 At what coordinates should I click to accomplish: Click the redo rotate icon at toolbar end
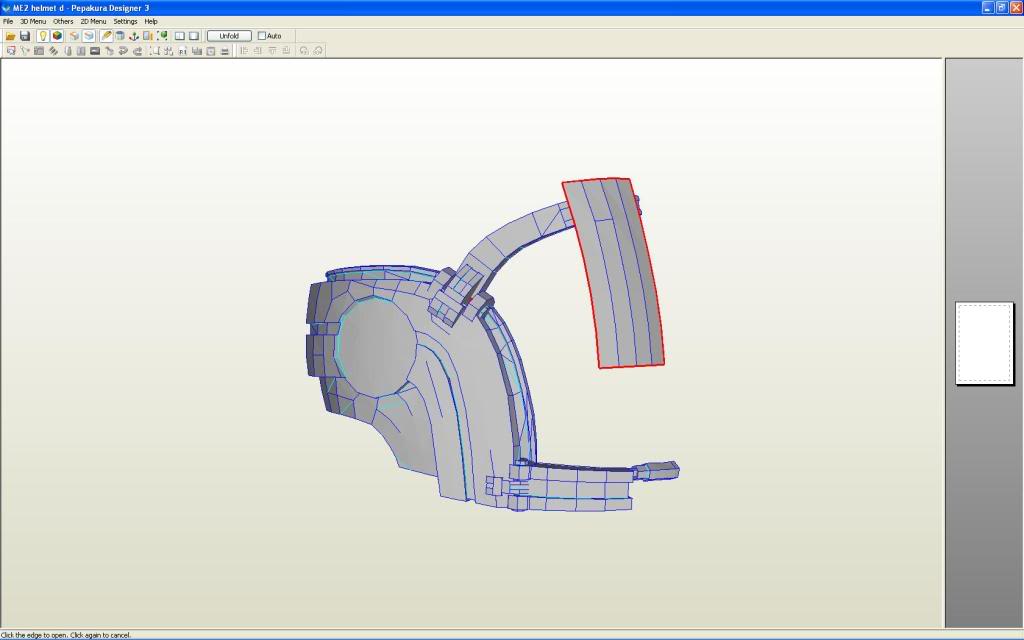pos(318,51)
